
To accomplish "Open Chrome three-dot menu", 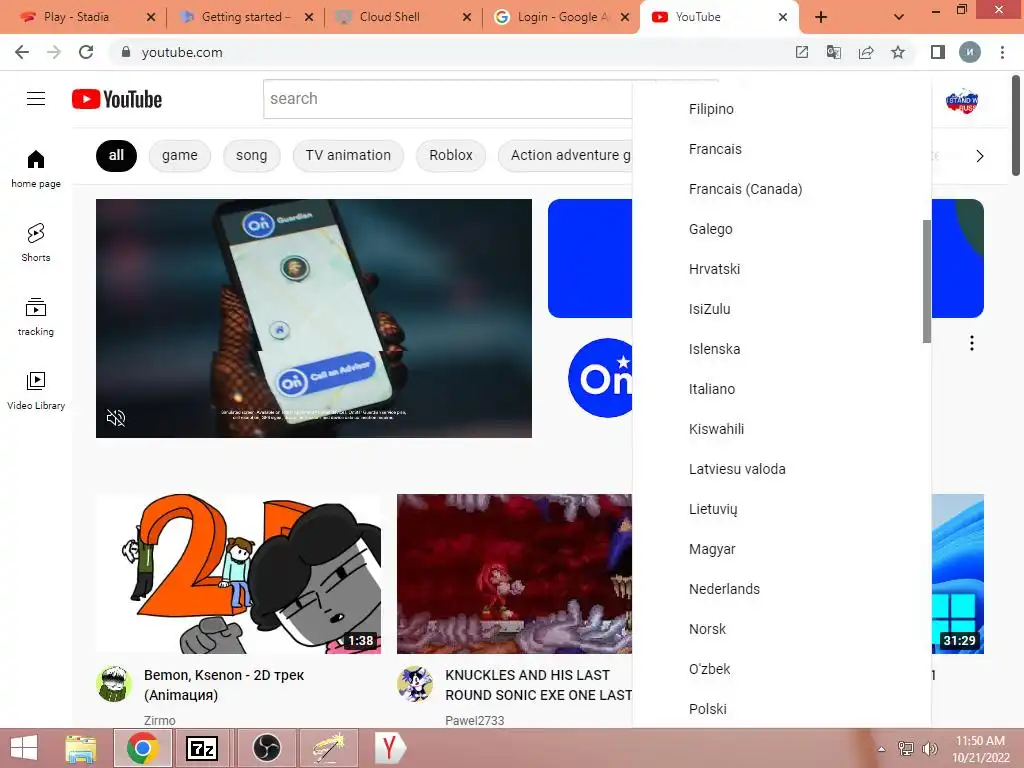I will [x=1002, y=52].
